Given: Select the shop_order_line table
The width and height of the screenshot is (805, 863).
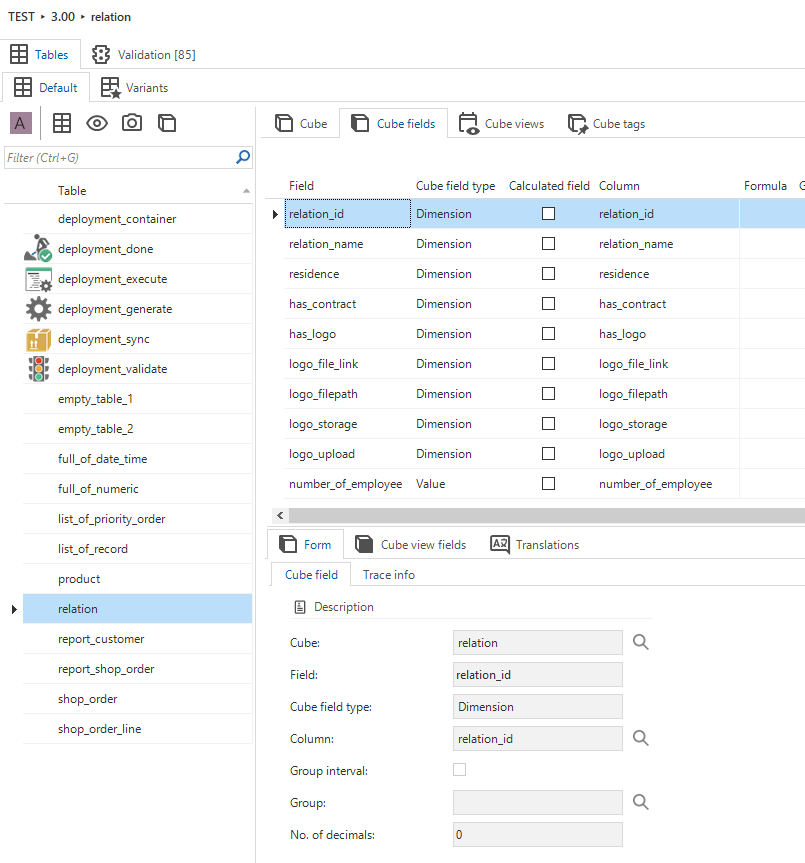Looking at the screenshot, I should click(138, 729).
